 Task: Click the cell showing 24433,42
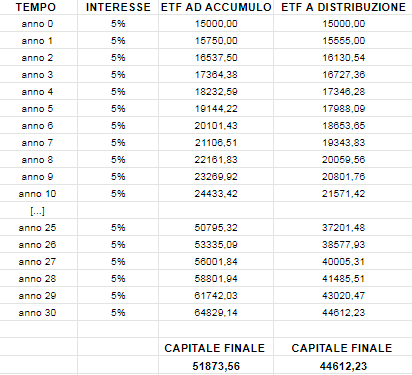coord(216,194)
